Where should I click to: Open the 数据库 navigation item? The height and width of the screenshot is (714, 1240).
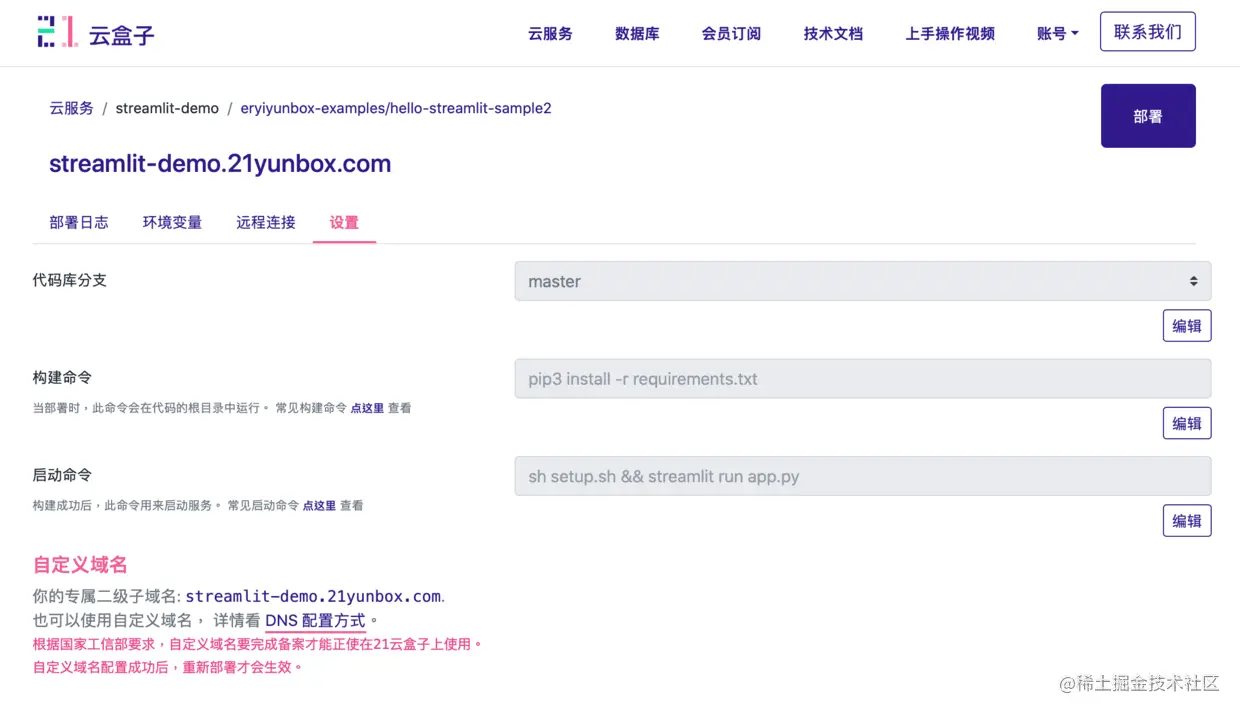pos(637,32)
